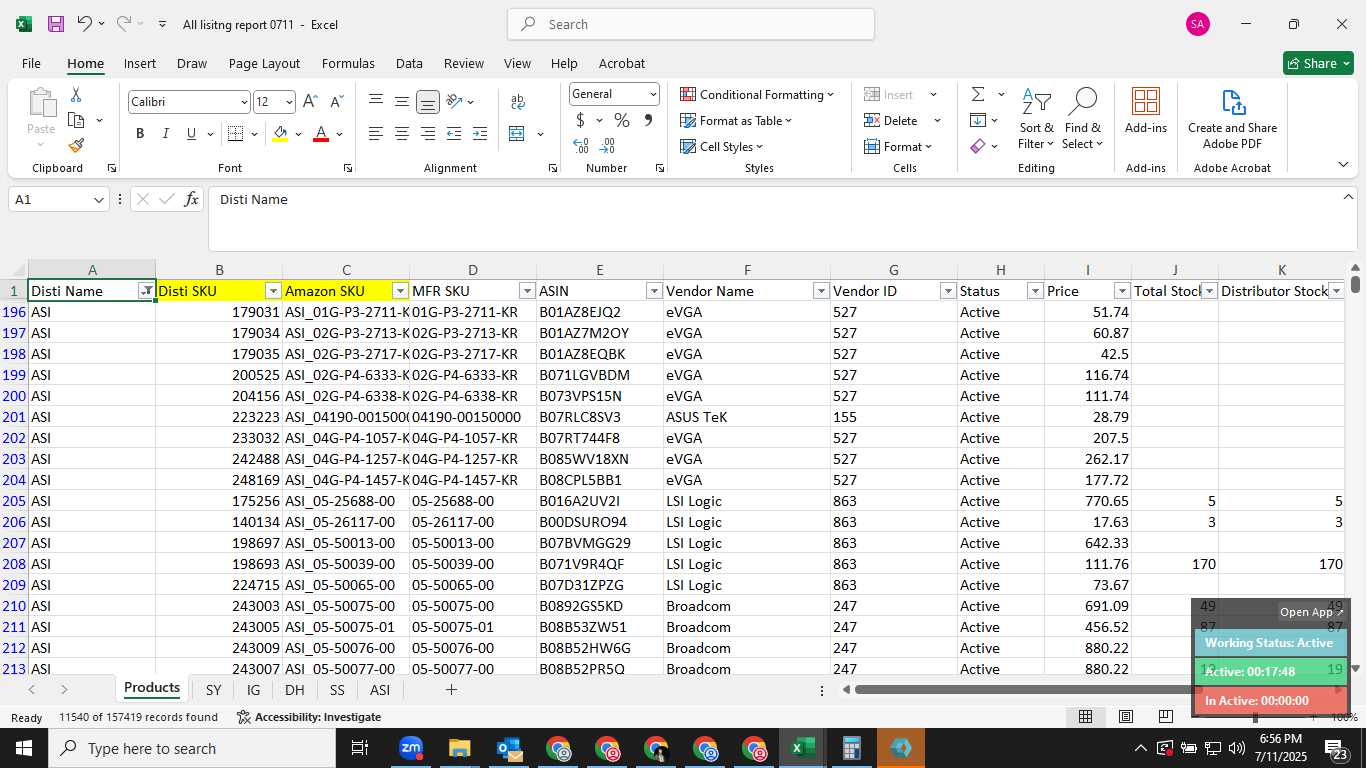
Task: Open Outlook from the taskbar
Action: (x=509, y=748)
